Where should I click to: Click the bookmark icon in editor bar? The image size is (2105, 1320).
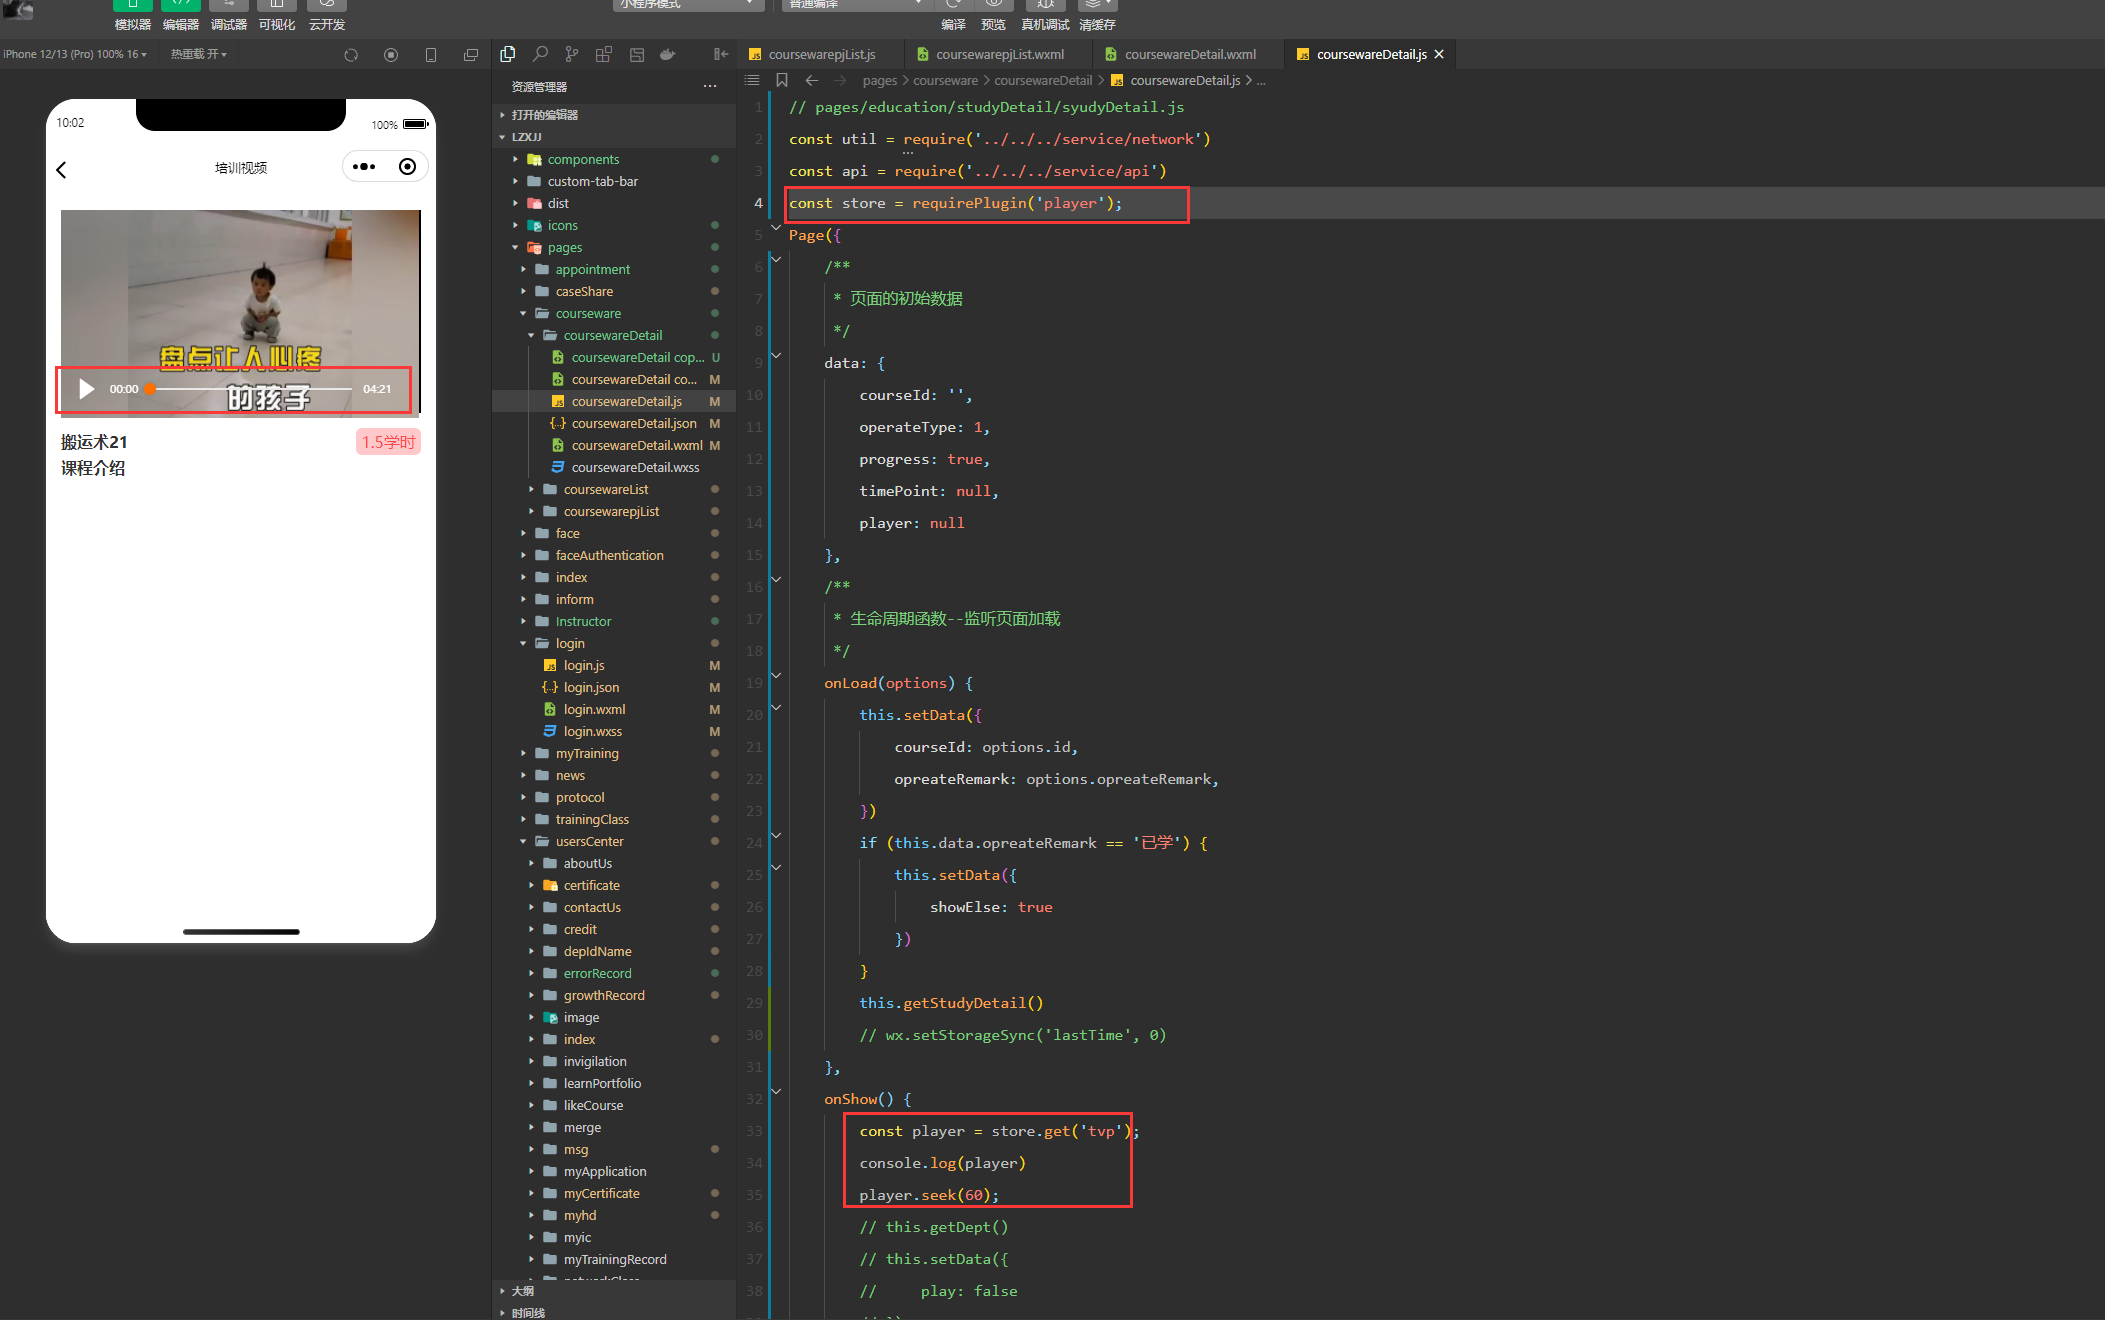(782, 80)
